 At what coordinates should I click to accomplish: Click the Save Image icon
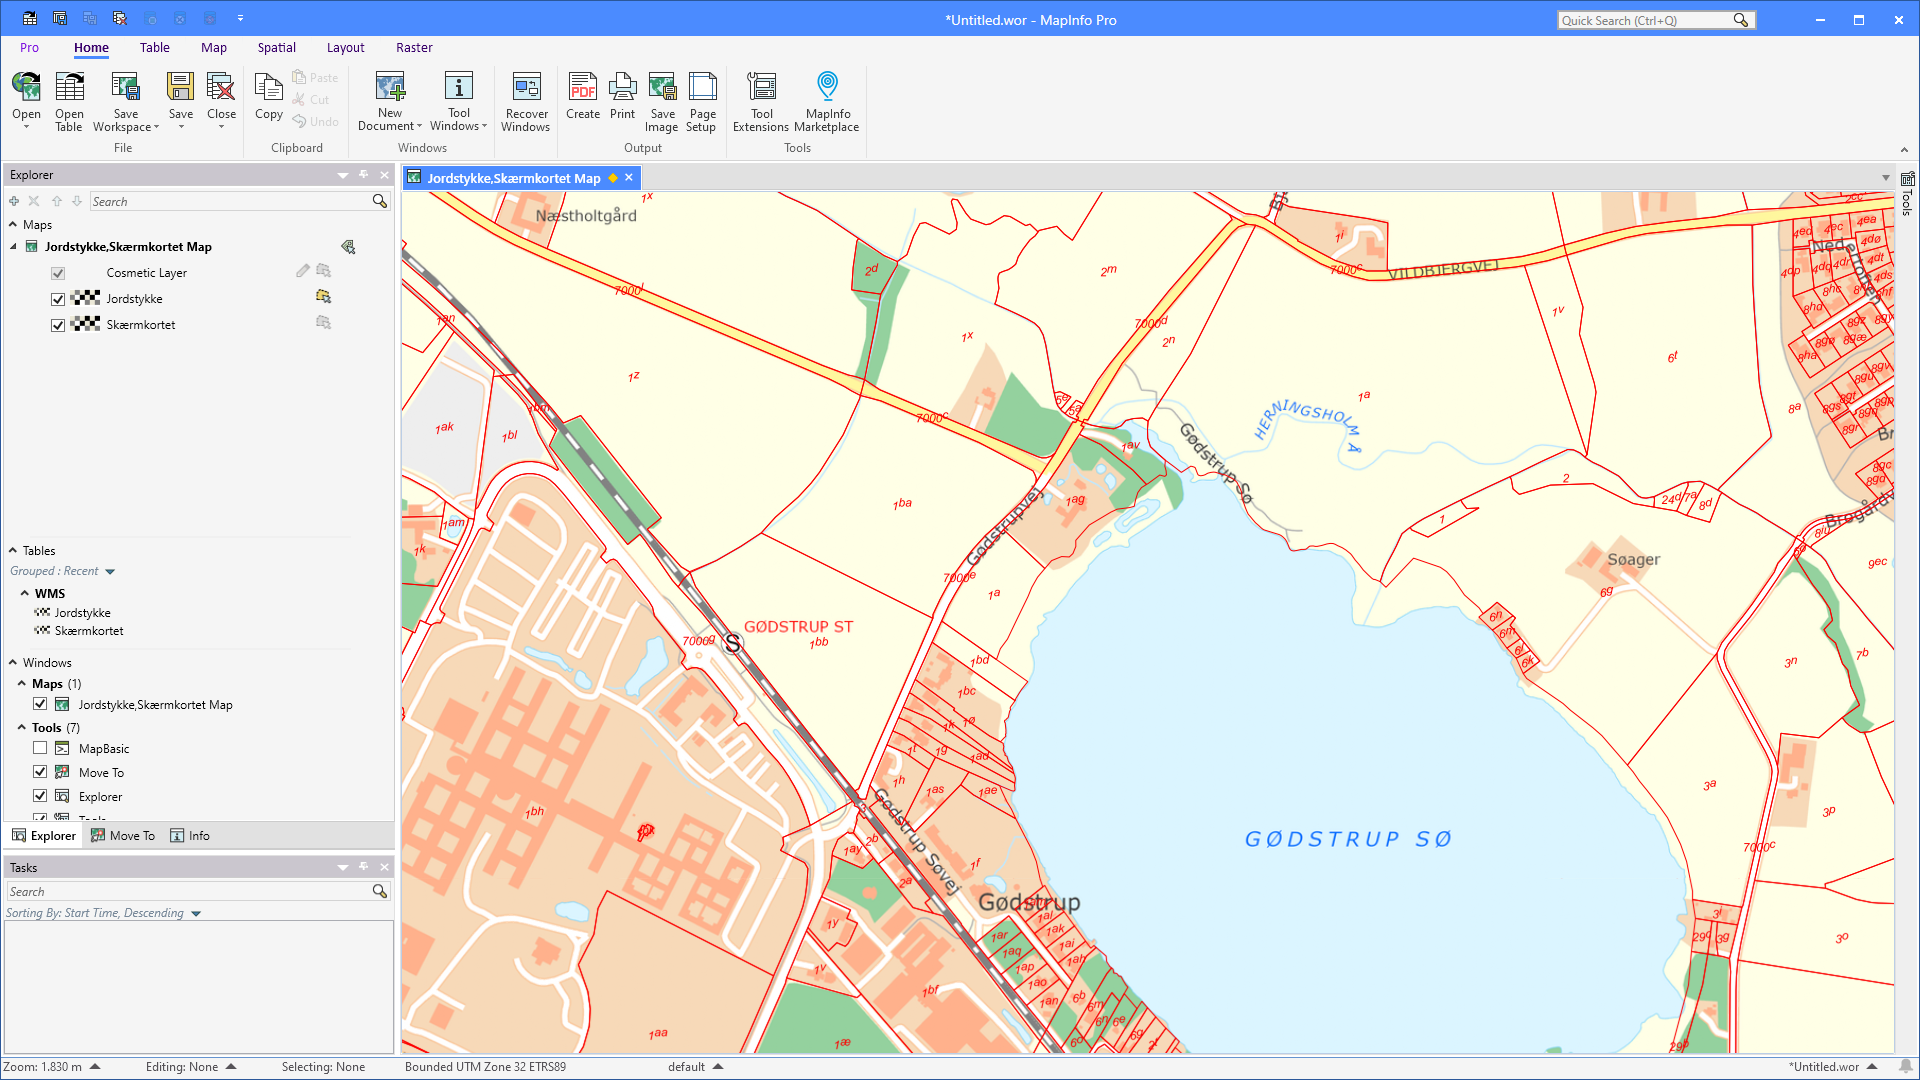662,88
